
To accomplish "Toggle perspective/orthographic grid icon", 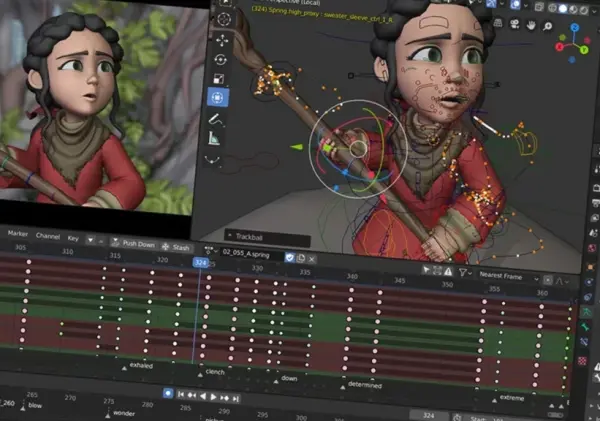I will point(498,23).
